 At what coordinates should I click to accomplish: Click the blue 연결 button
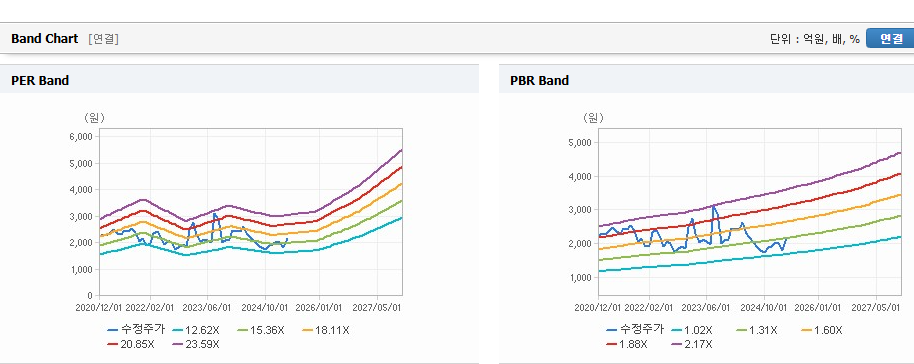pyautogui.click(x=890, y=38)
